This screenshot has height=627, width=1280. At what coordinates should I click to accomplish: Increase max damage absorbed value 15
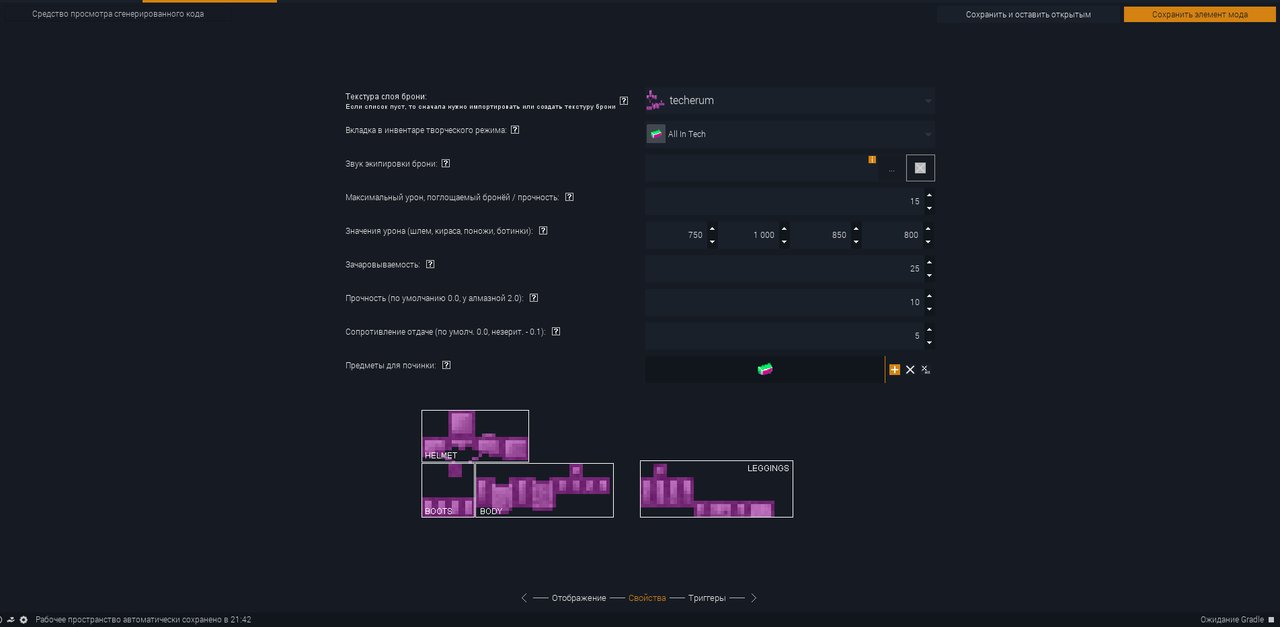click(x=929, y=196)
